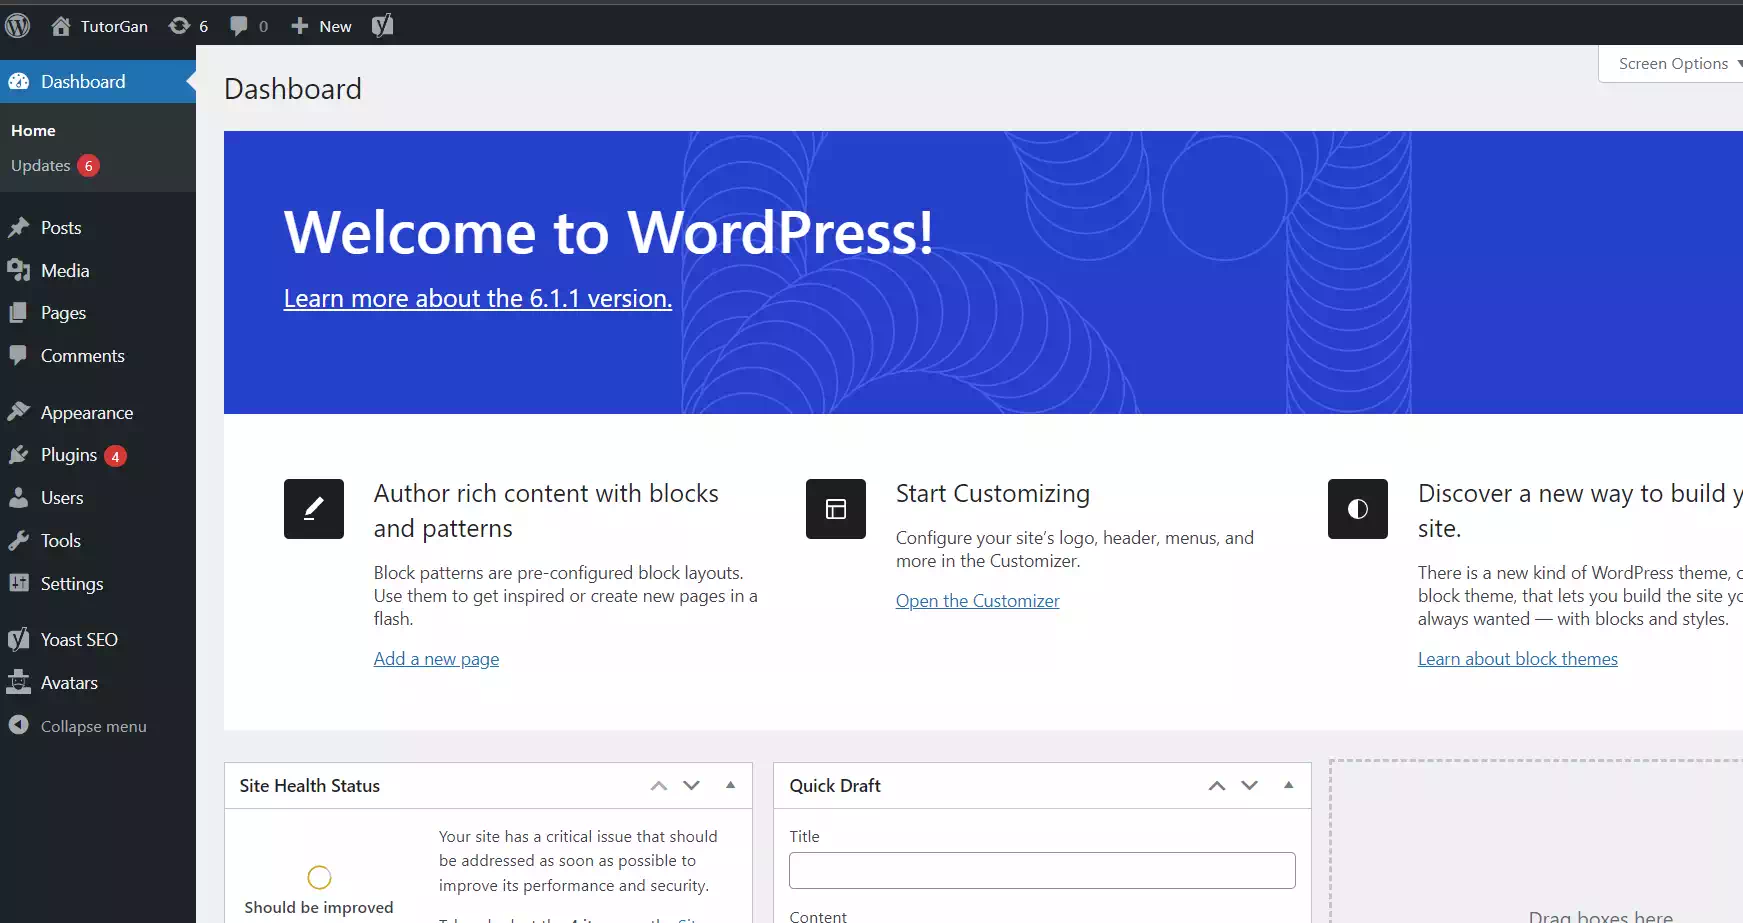The height and width of the screenshot is (923, 1743).
Task: Click the Welcome to WordPress! heading
Action: tap(609, 232)
